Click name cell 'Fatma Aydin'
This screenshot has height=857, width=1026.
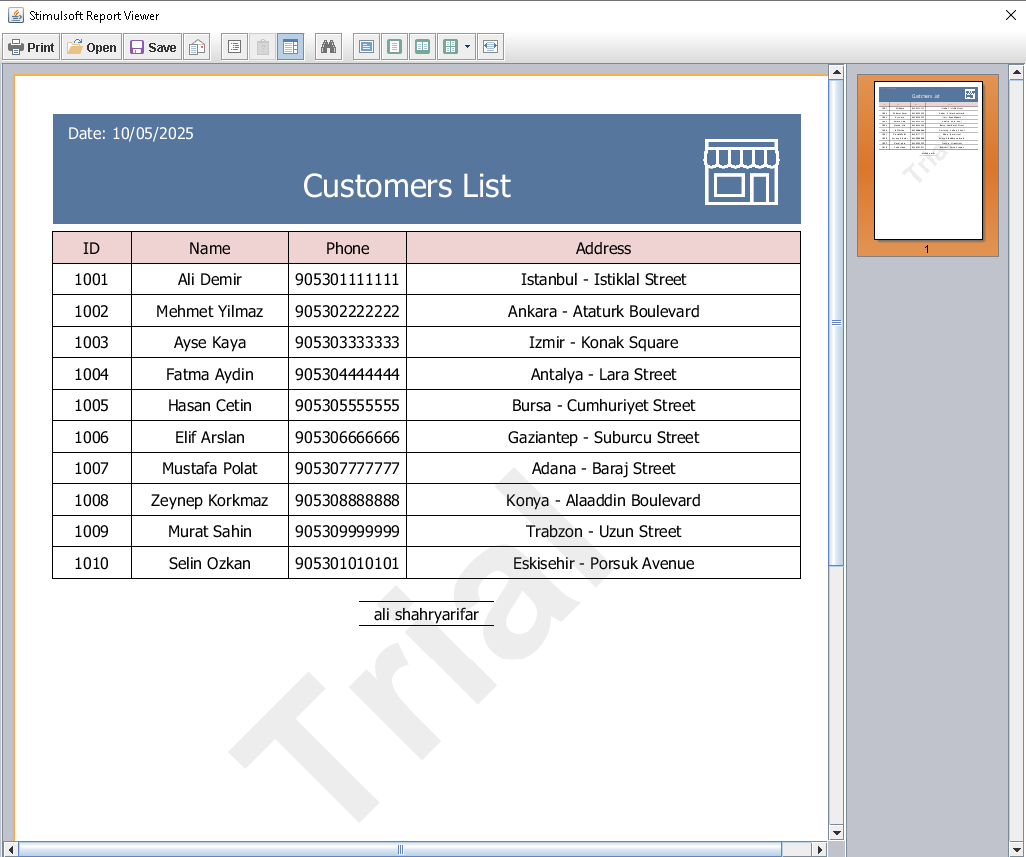click(209, 374)
